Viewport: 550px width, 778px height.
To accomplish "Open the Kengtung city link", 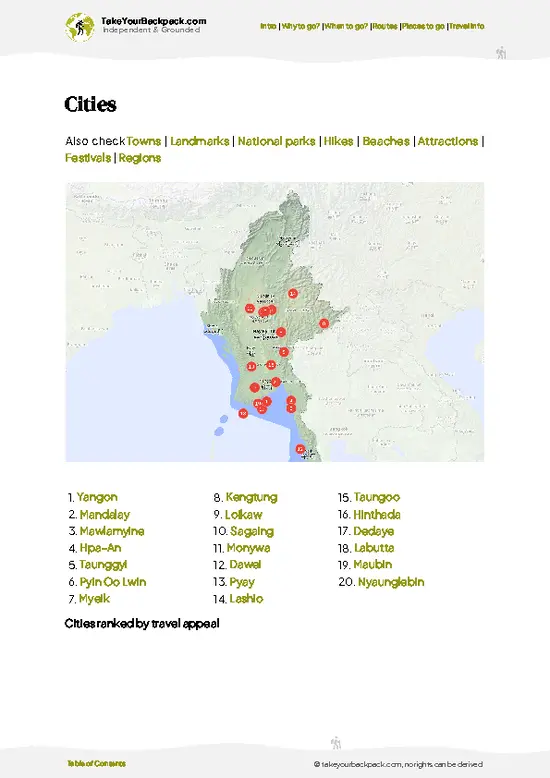I will pos(252,497).
